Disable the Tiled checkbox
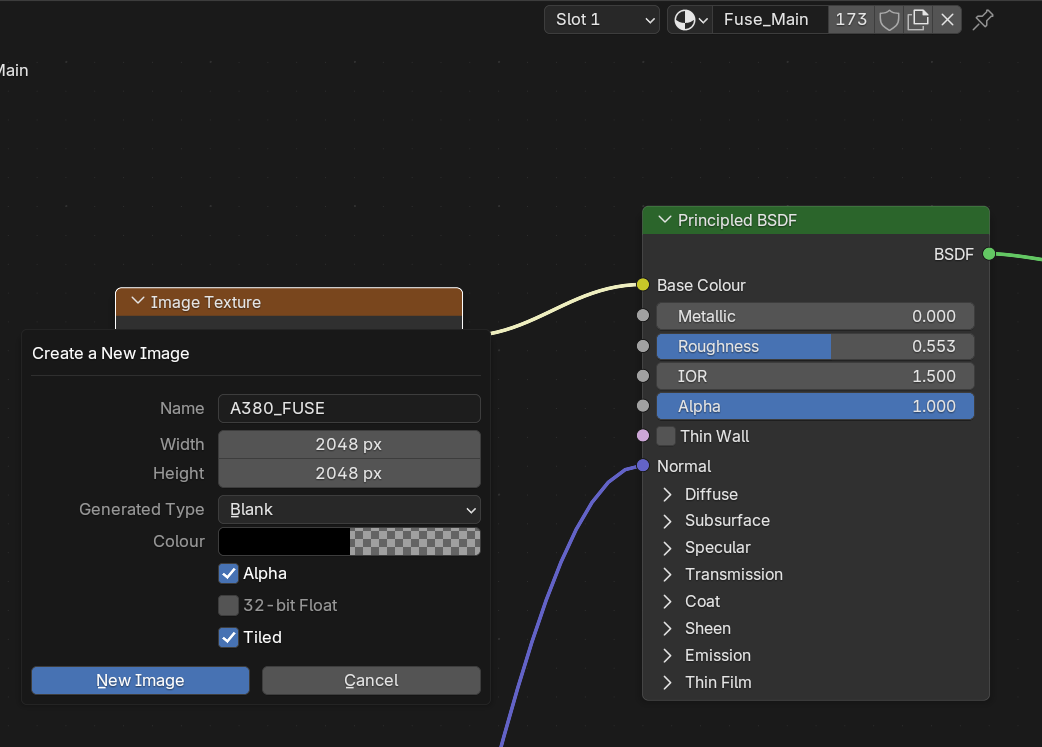Image resolution: width=1042 pixels, height=747 pixels. tap(229, 637)
